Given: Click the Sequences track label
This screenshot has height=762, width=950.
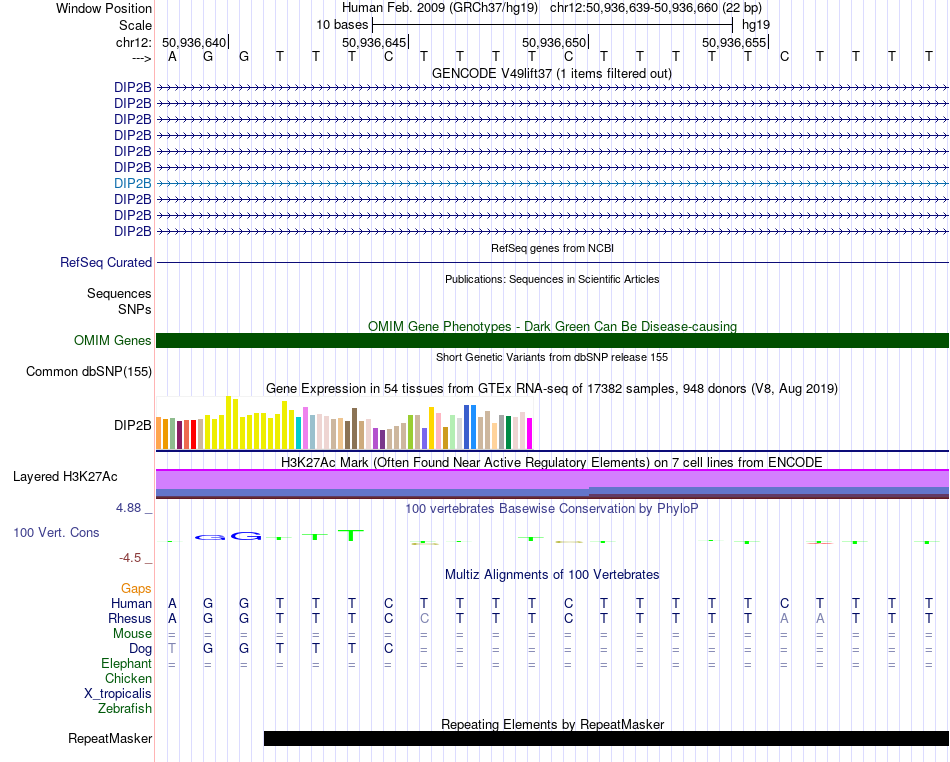Looking at the screenshot, I should [x=119, y=293].
